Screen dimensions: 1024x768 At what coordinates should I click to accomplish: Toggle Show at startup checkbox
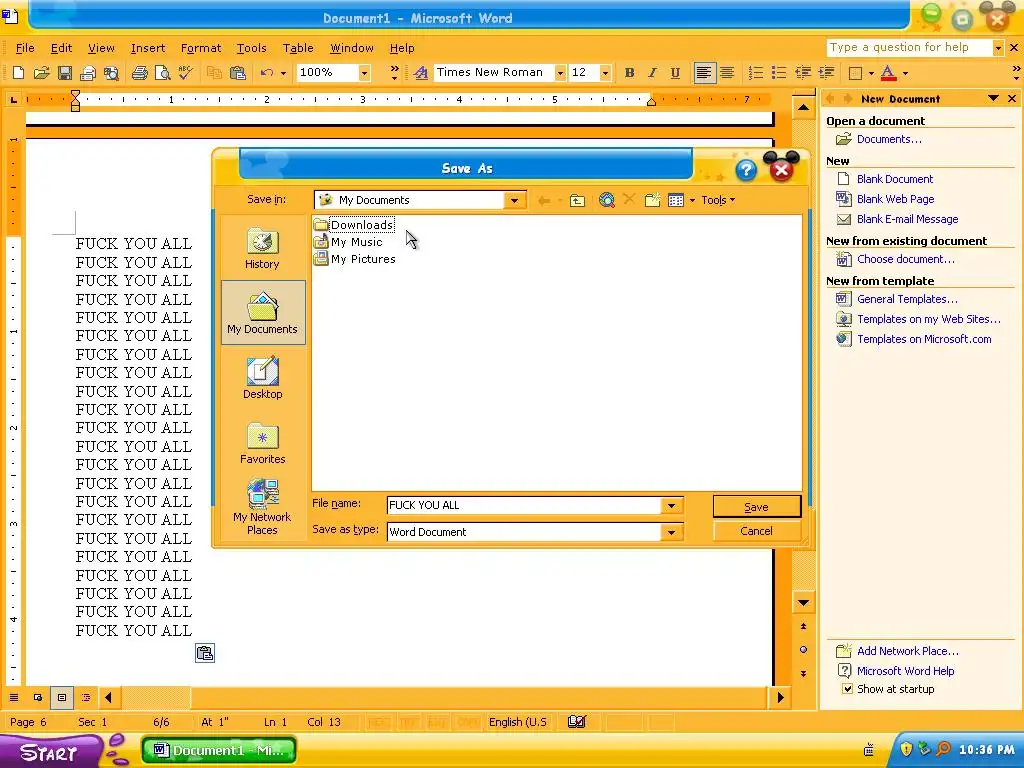click(847, 689)
